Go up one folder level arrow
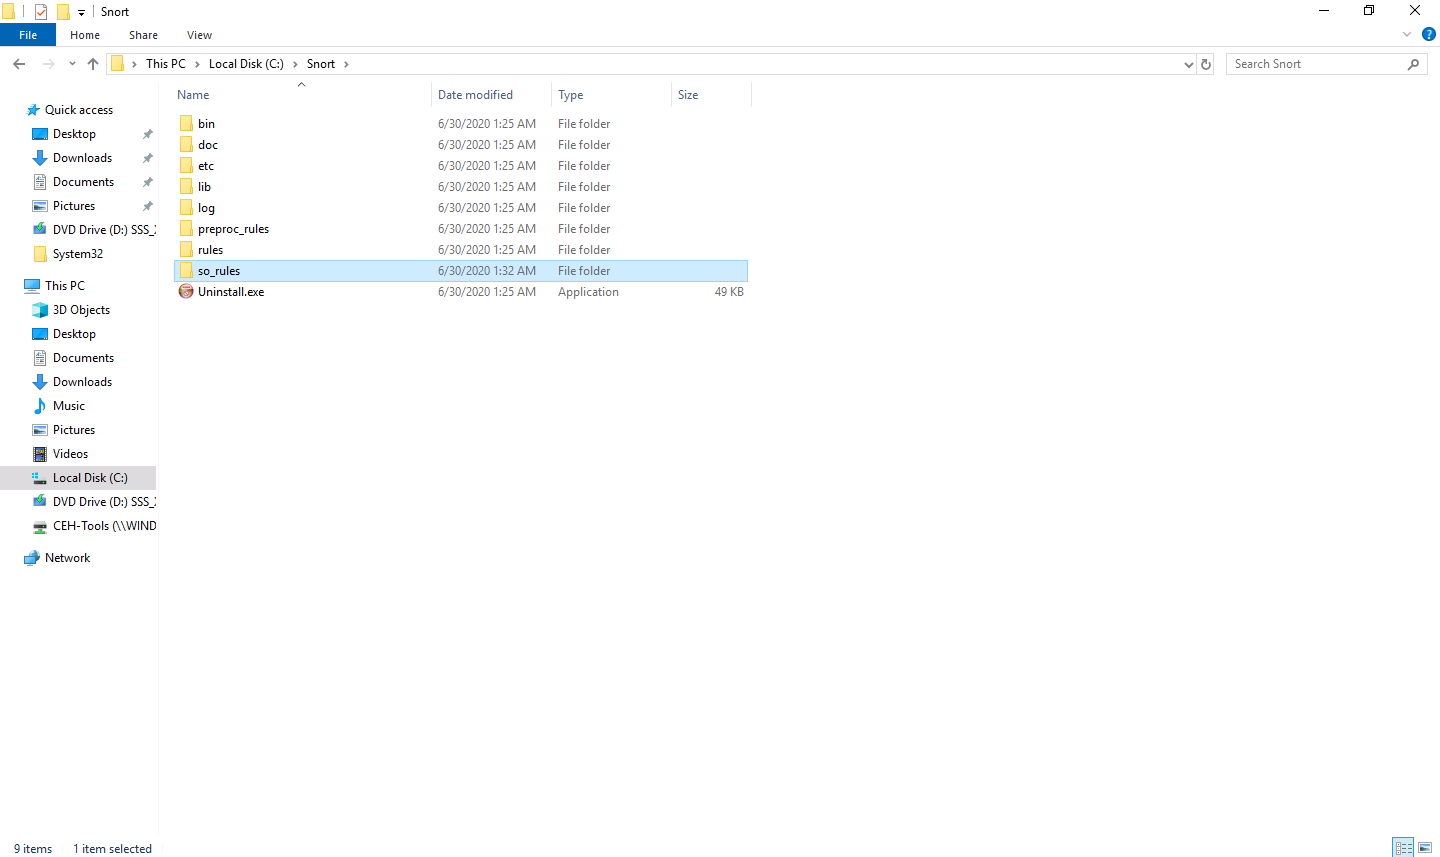This screenshot has width=1440, height=857. pyautogui.click(x=93, y=64)
